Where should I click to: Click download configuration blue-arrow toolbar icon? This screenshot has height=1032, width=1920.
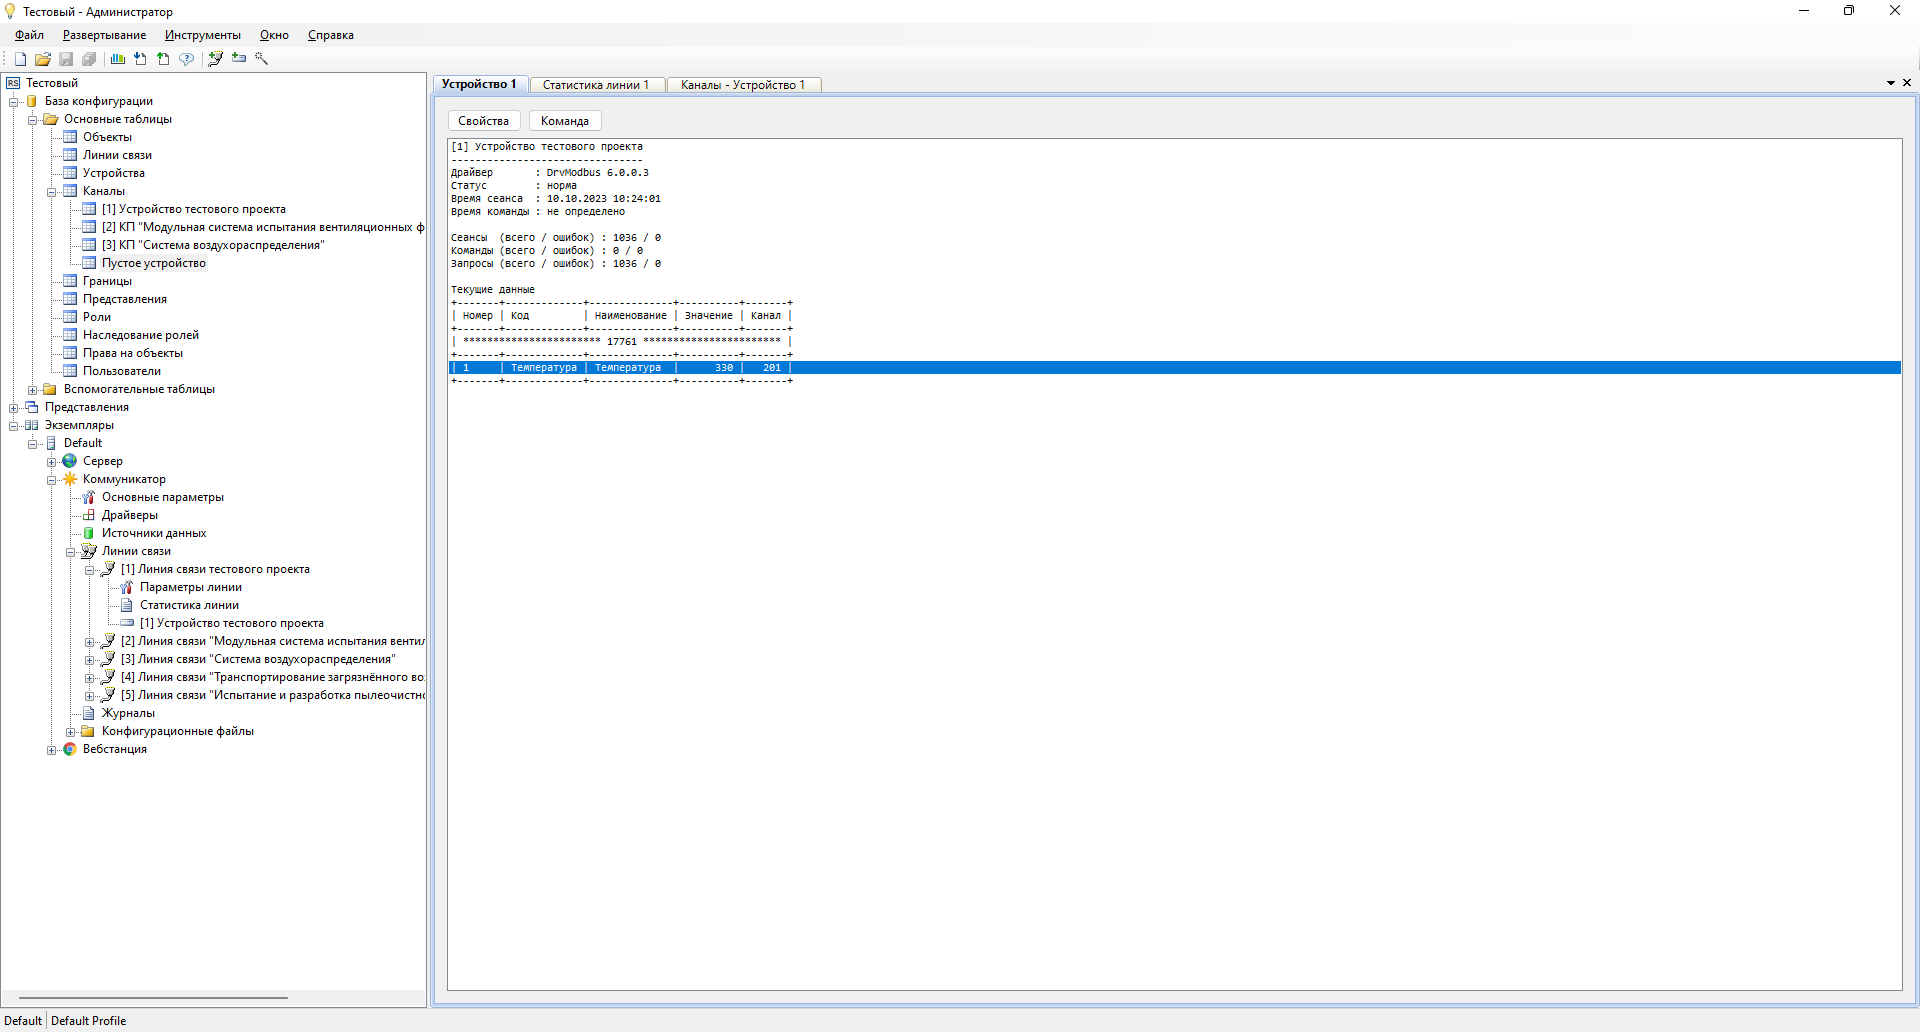pos(140,59)
